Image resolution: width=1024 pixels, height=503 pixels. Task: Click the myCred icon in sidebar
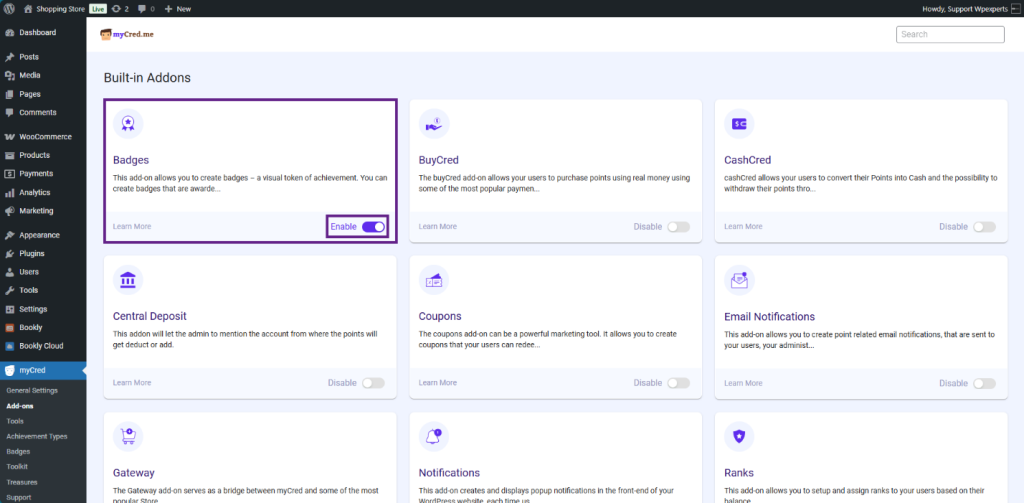(x=10, y=370)
